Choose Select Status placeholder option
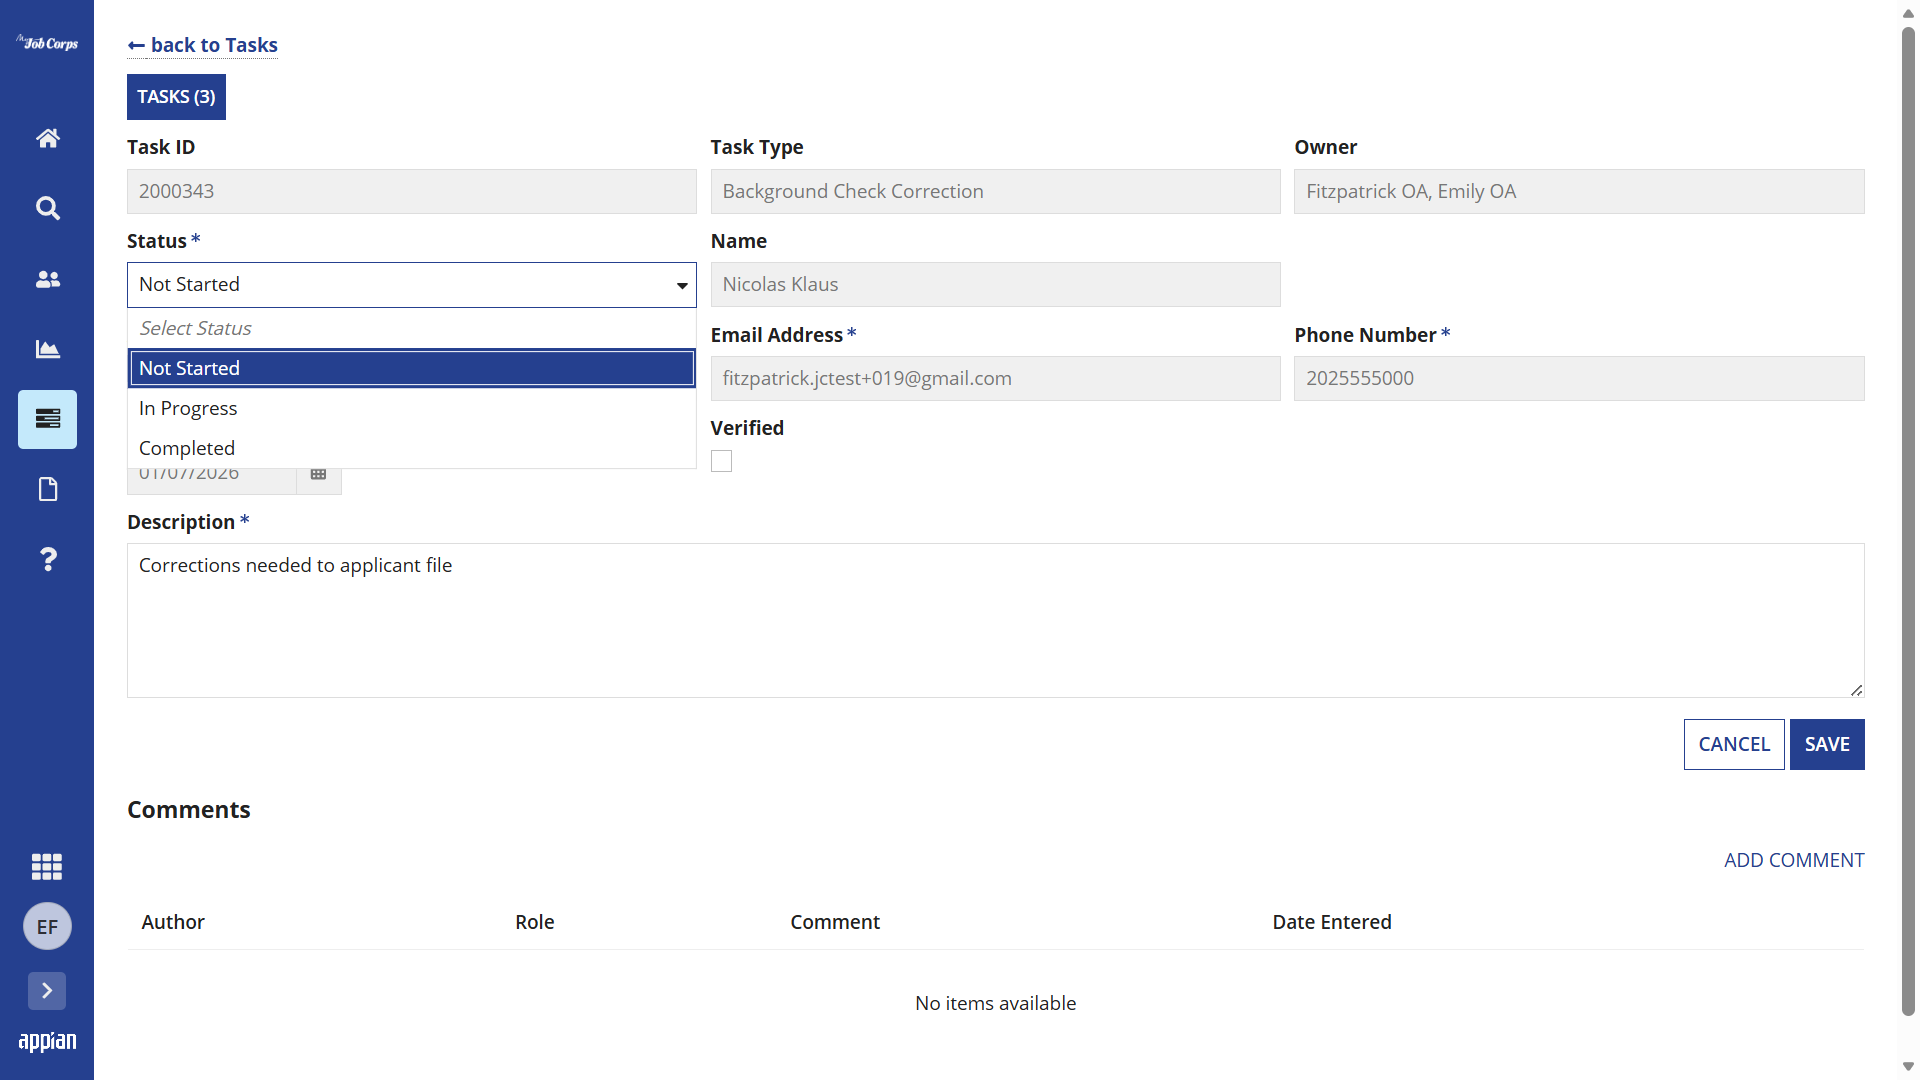 [x=411, y=328]
